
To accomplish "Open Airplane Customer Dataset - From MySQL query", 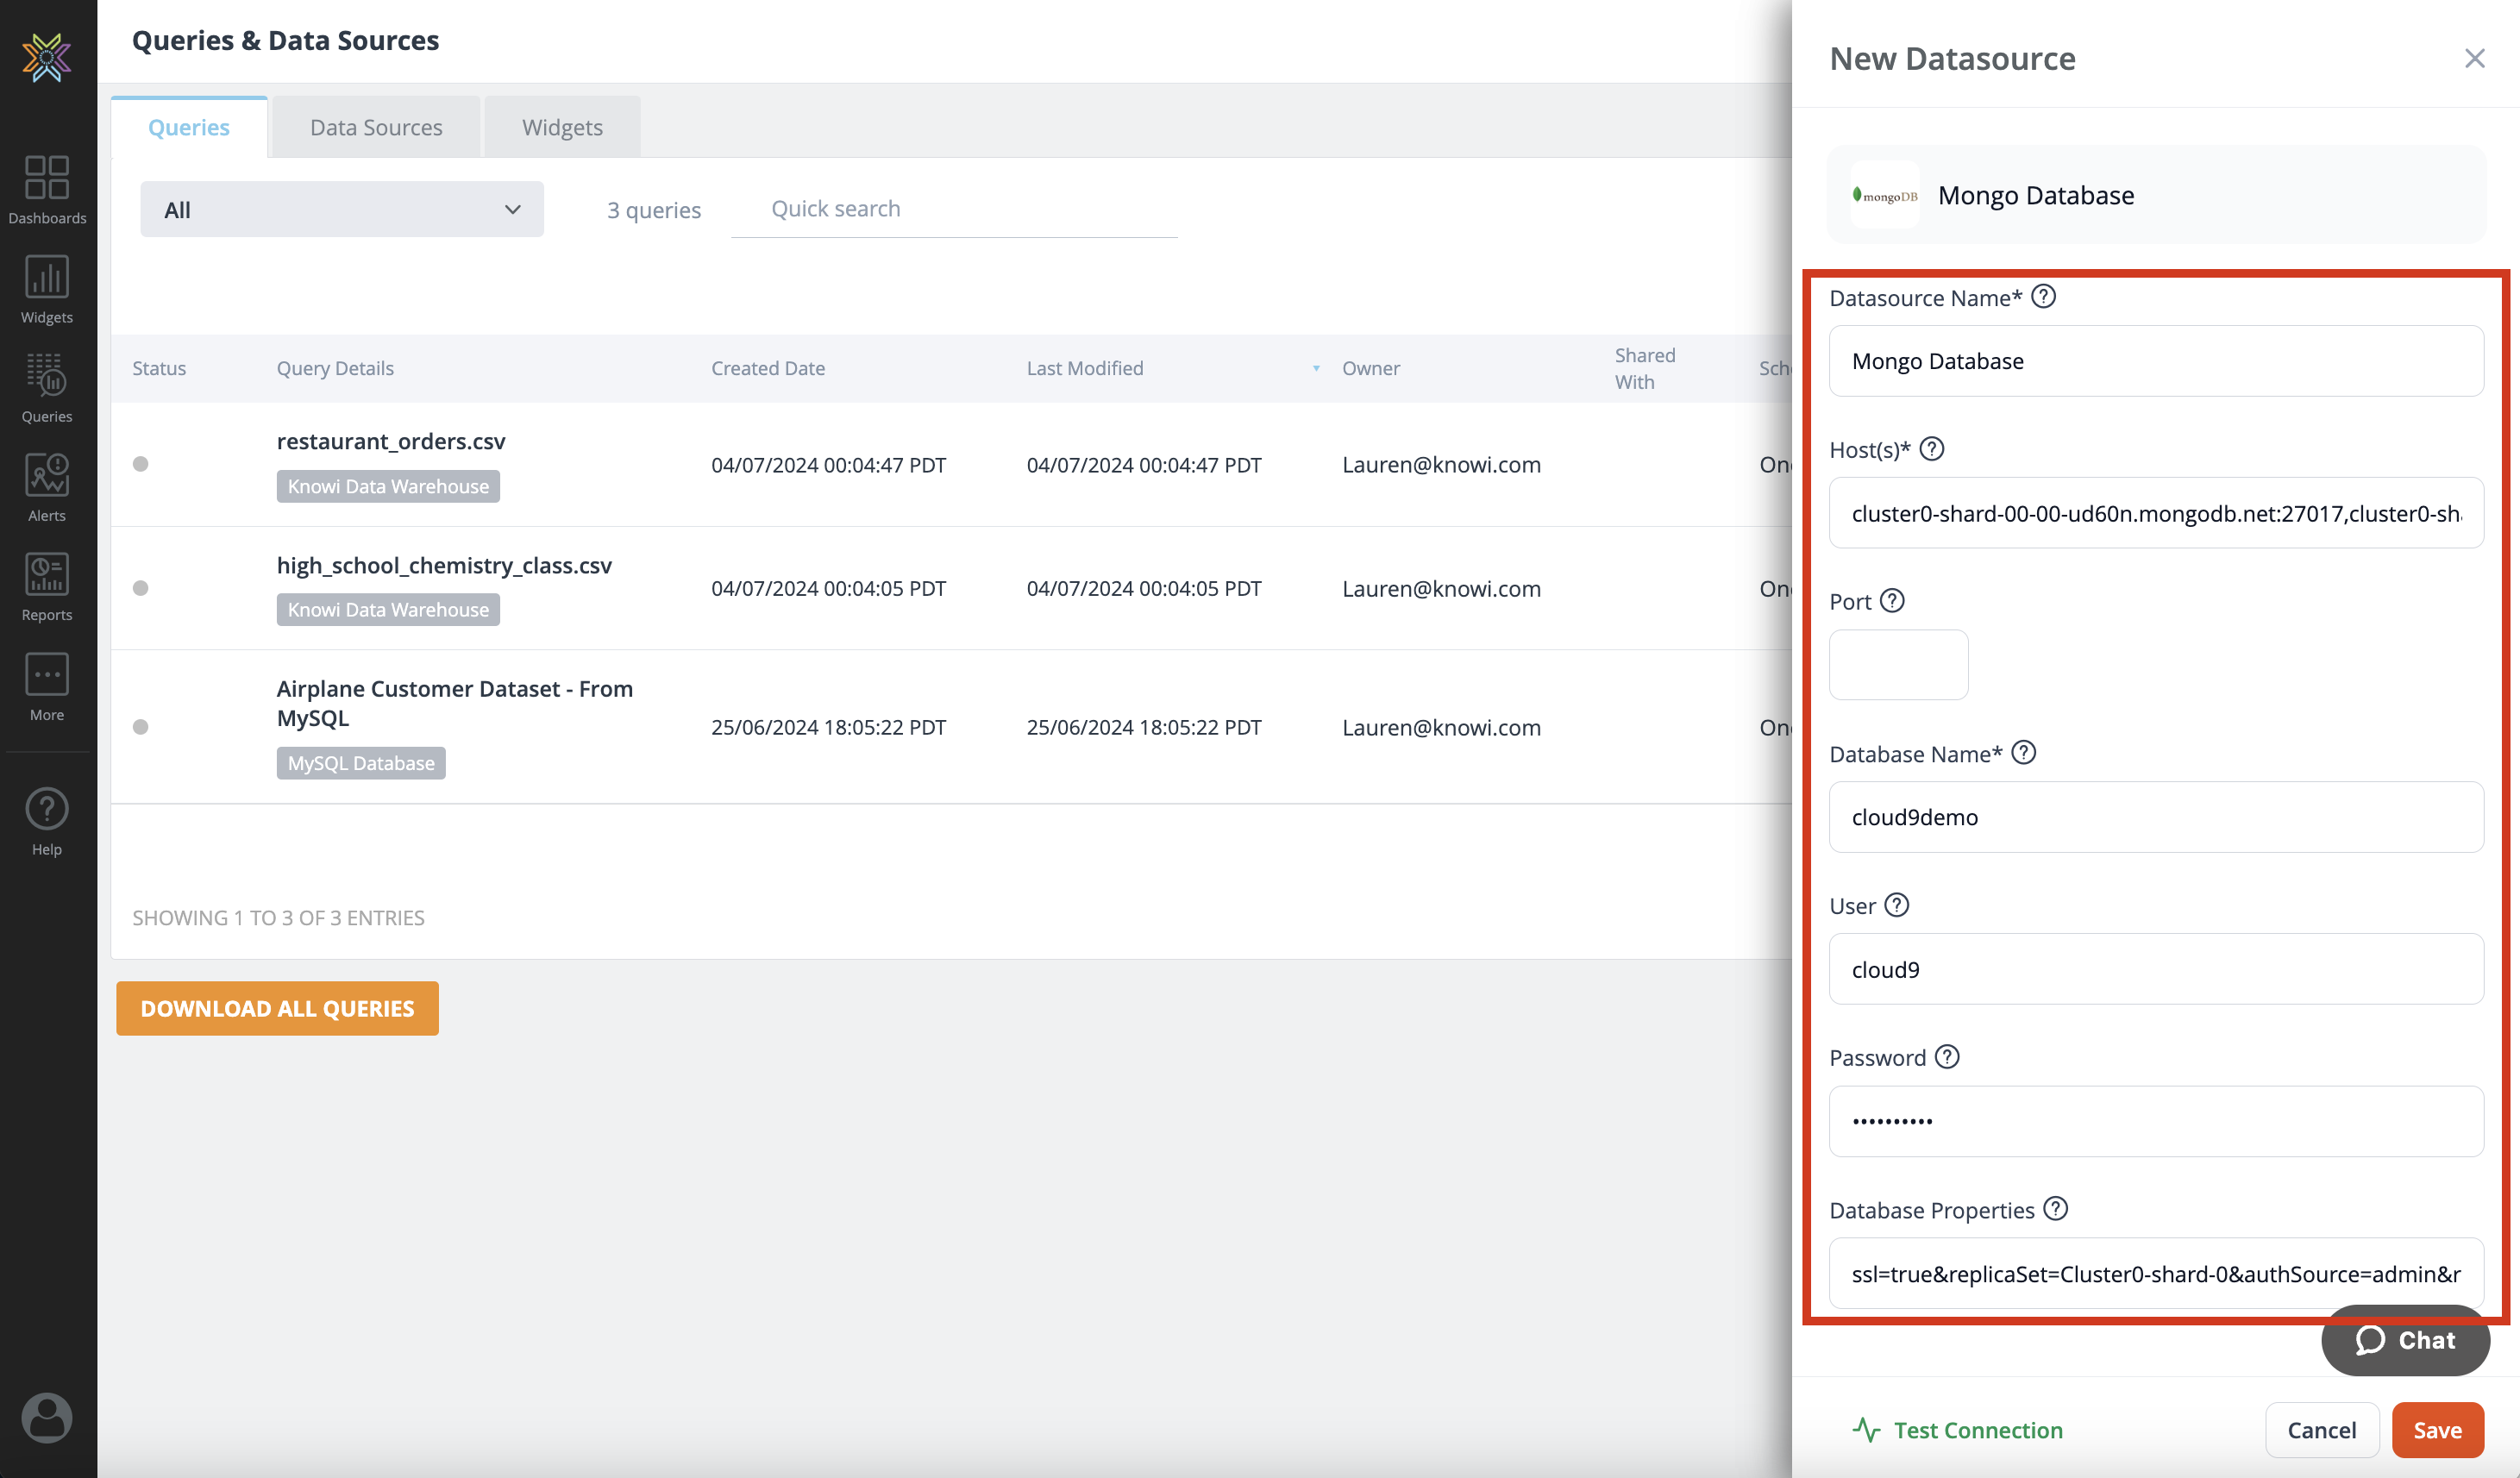I will (455, 703).
